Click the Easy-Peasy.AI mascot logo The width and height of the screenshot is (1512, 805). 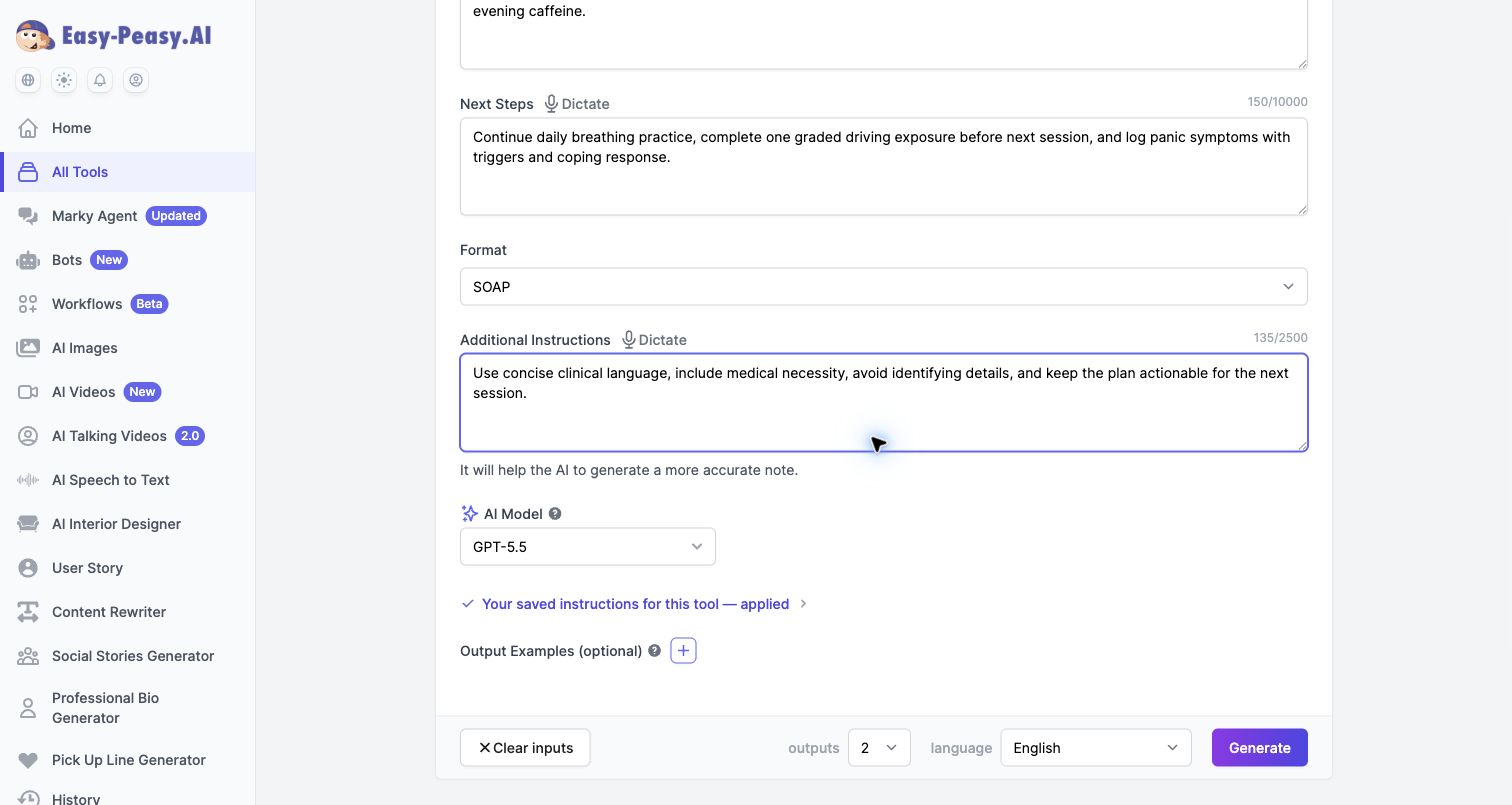click(35, 37)
